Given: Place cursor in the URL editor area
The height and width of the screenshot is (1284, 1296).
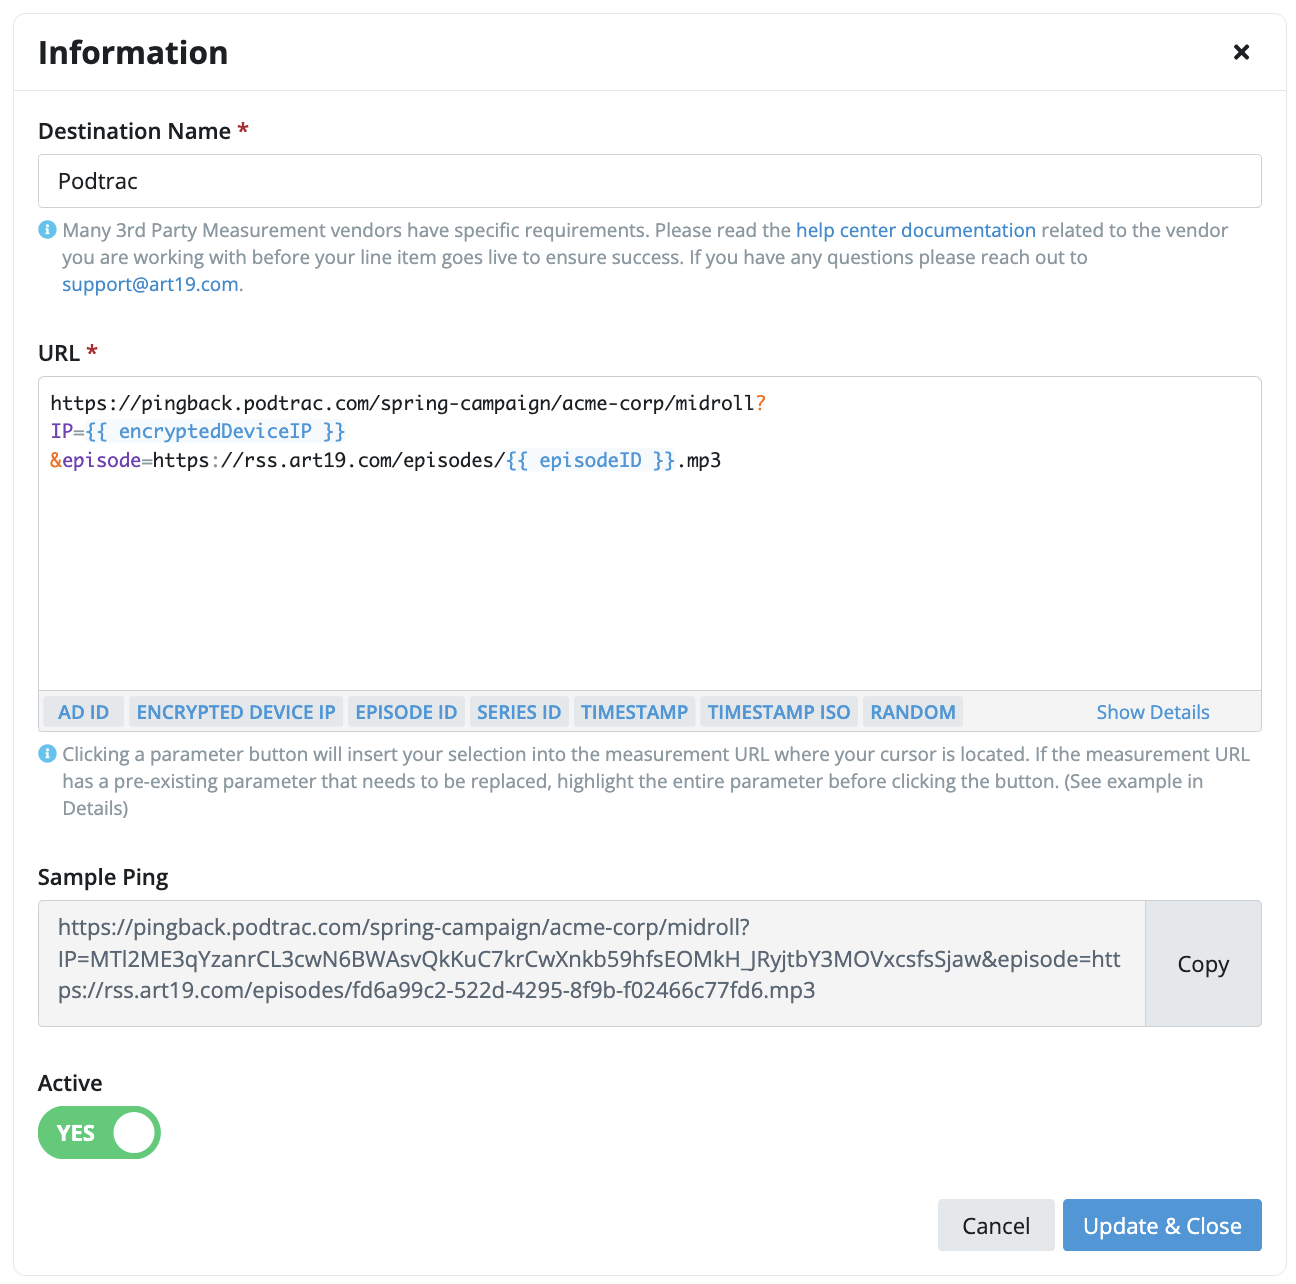Looking at the screenshot, I should click(650, 534).
